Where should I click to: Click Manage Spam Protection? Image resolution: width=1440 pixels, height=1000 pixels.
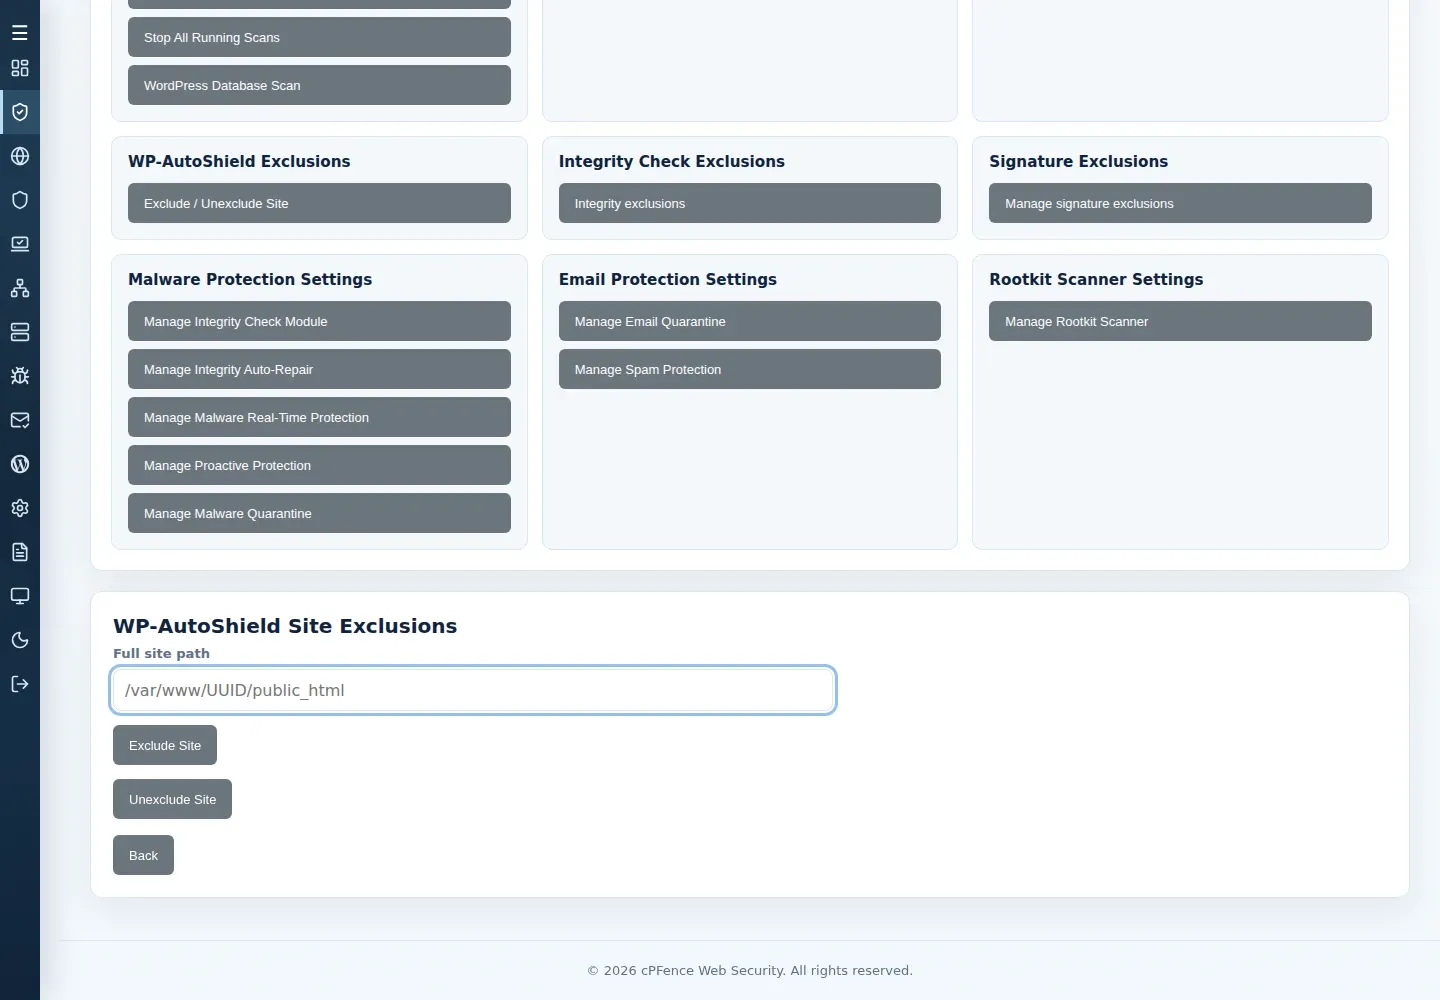click(x=750, y=369)
